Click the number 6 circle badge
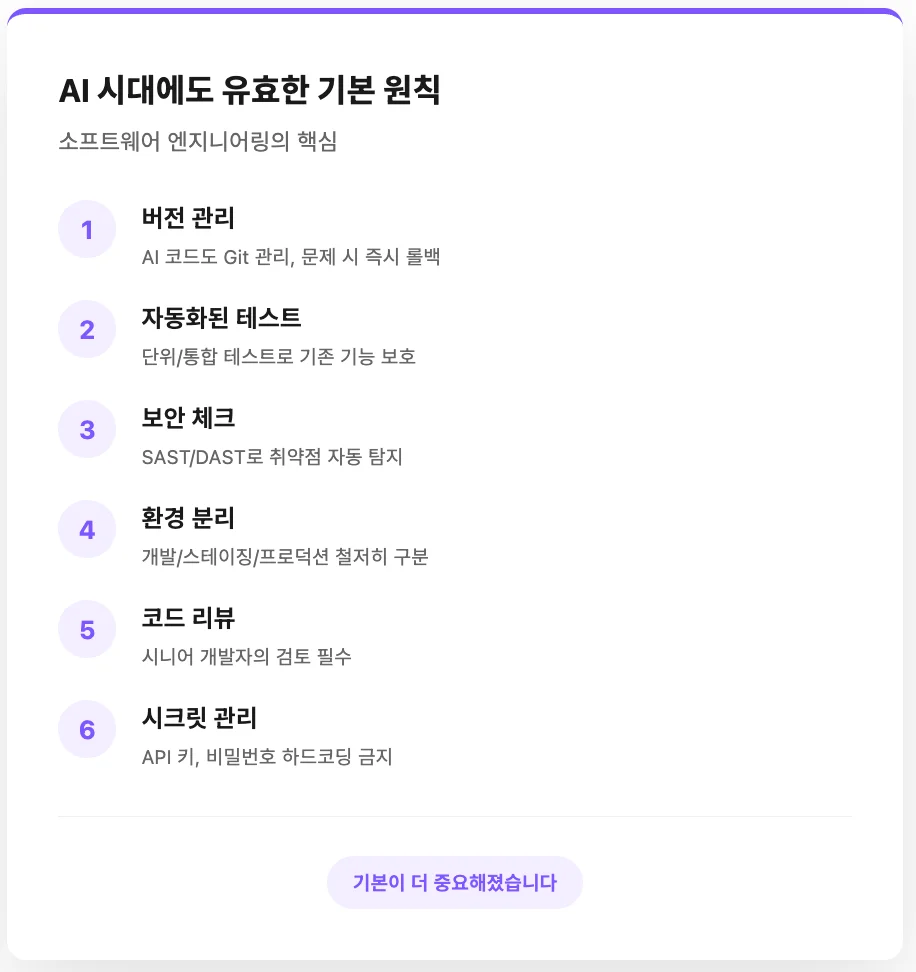This screenshot has width=916, height=972. tap(87, 730)
